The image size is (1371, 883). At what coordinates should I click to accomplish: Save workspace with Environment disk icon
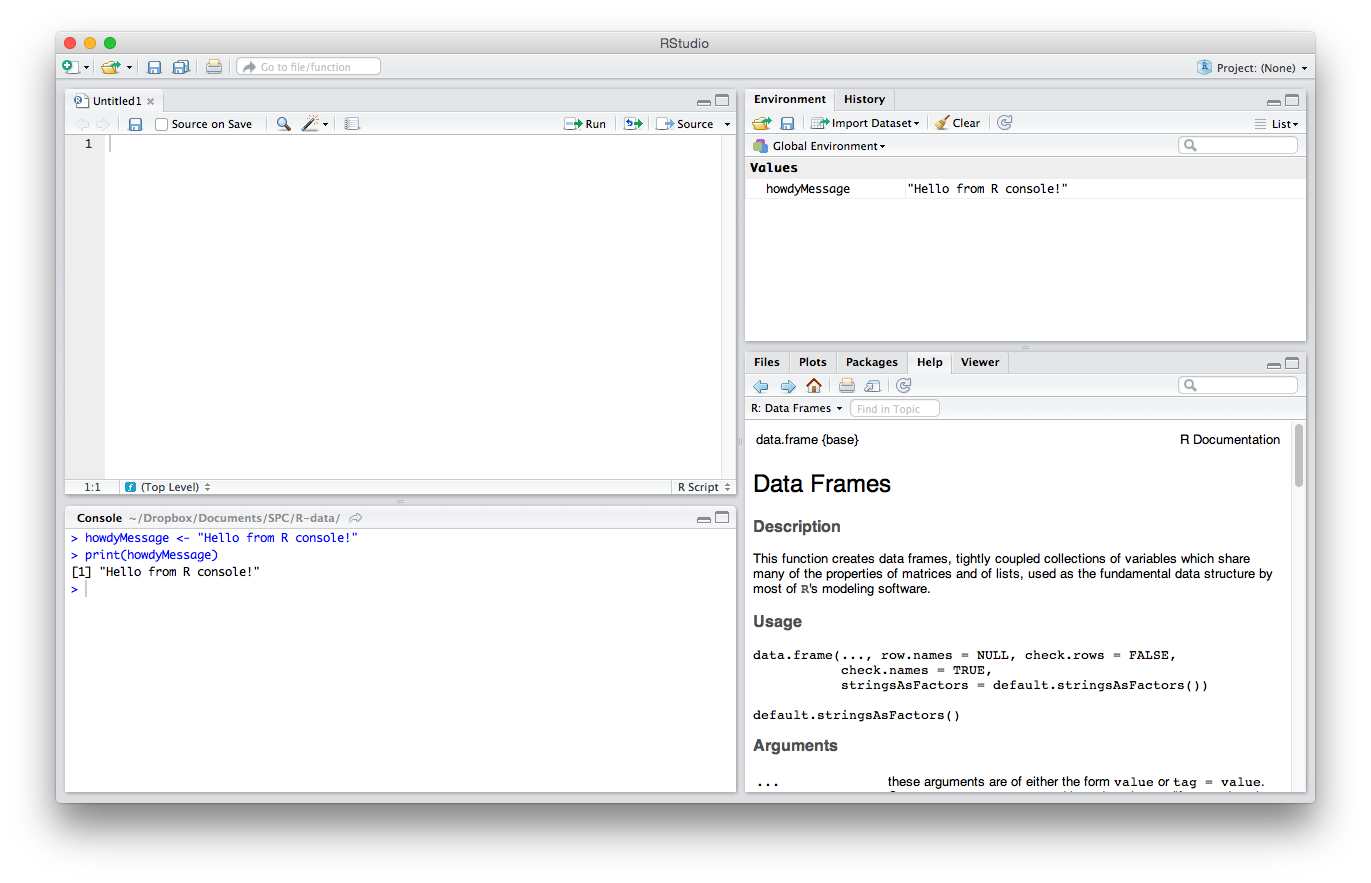pos(787,123)
